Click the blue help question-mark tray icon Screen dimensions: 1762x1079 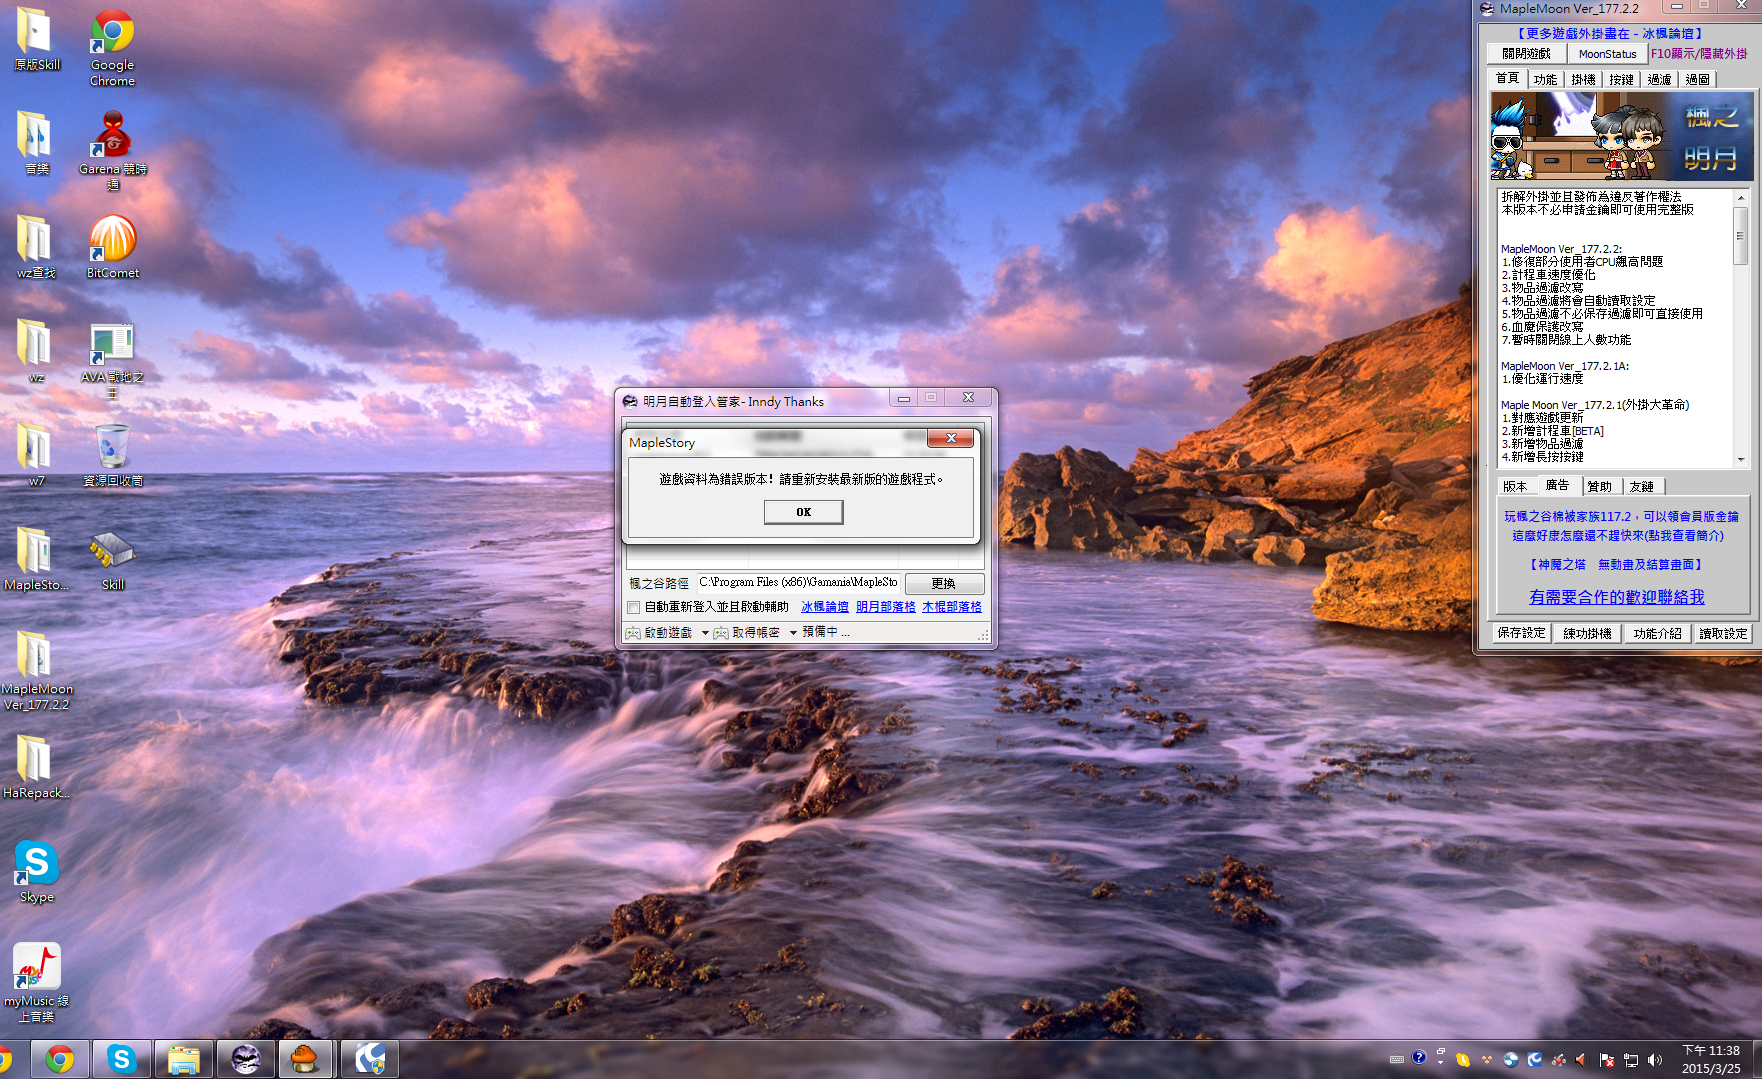point(1419,1058)
